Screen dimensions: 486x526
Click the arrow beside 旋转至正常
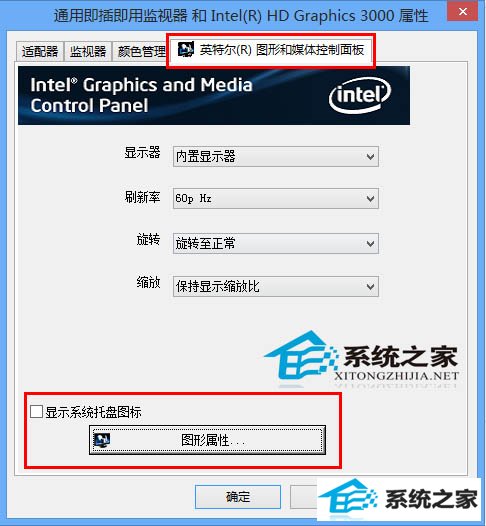pyautogui.click(x=370, y=244)
